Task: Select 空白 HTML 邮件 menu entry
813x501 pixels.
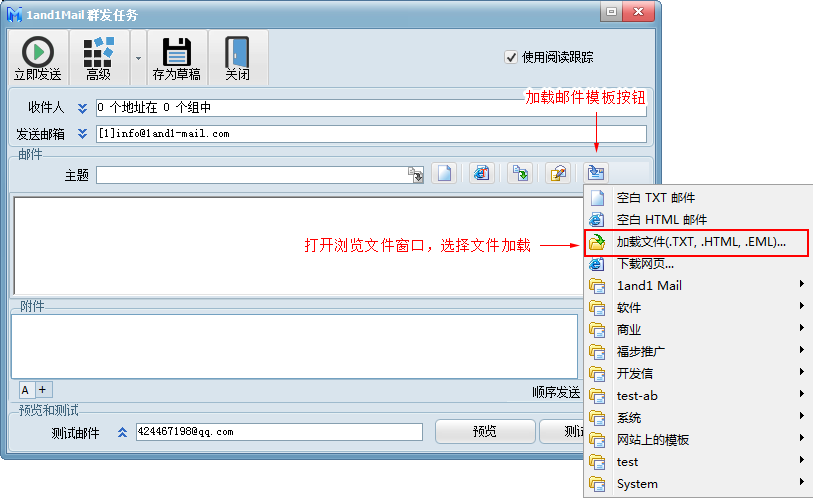Action: 697,219
